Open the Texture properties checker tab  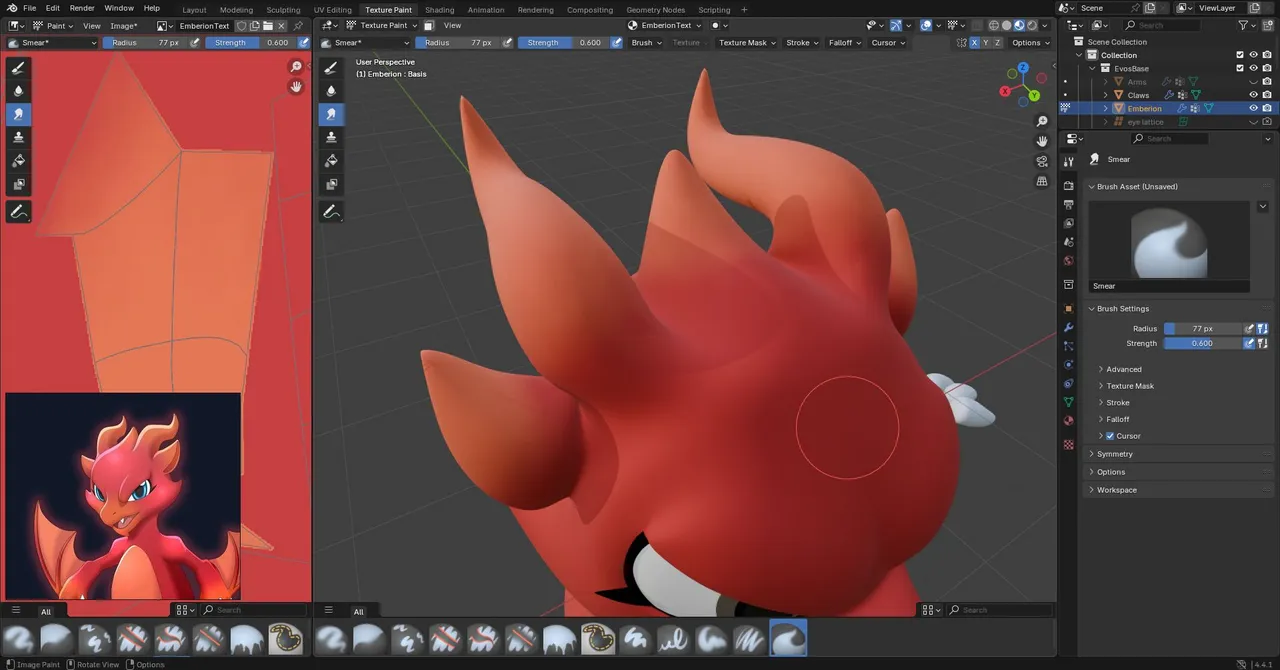[1069, 444]
